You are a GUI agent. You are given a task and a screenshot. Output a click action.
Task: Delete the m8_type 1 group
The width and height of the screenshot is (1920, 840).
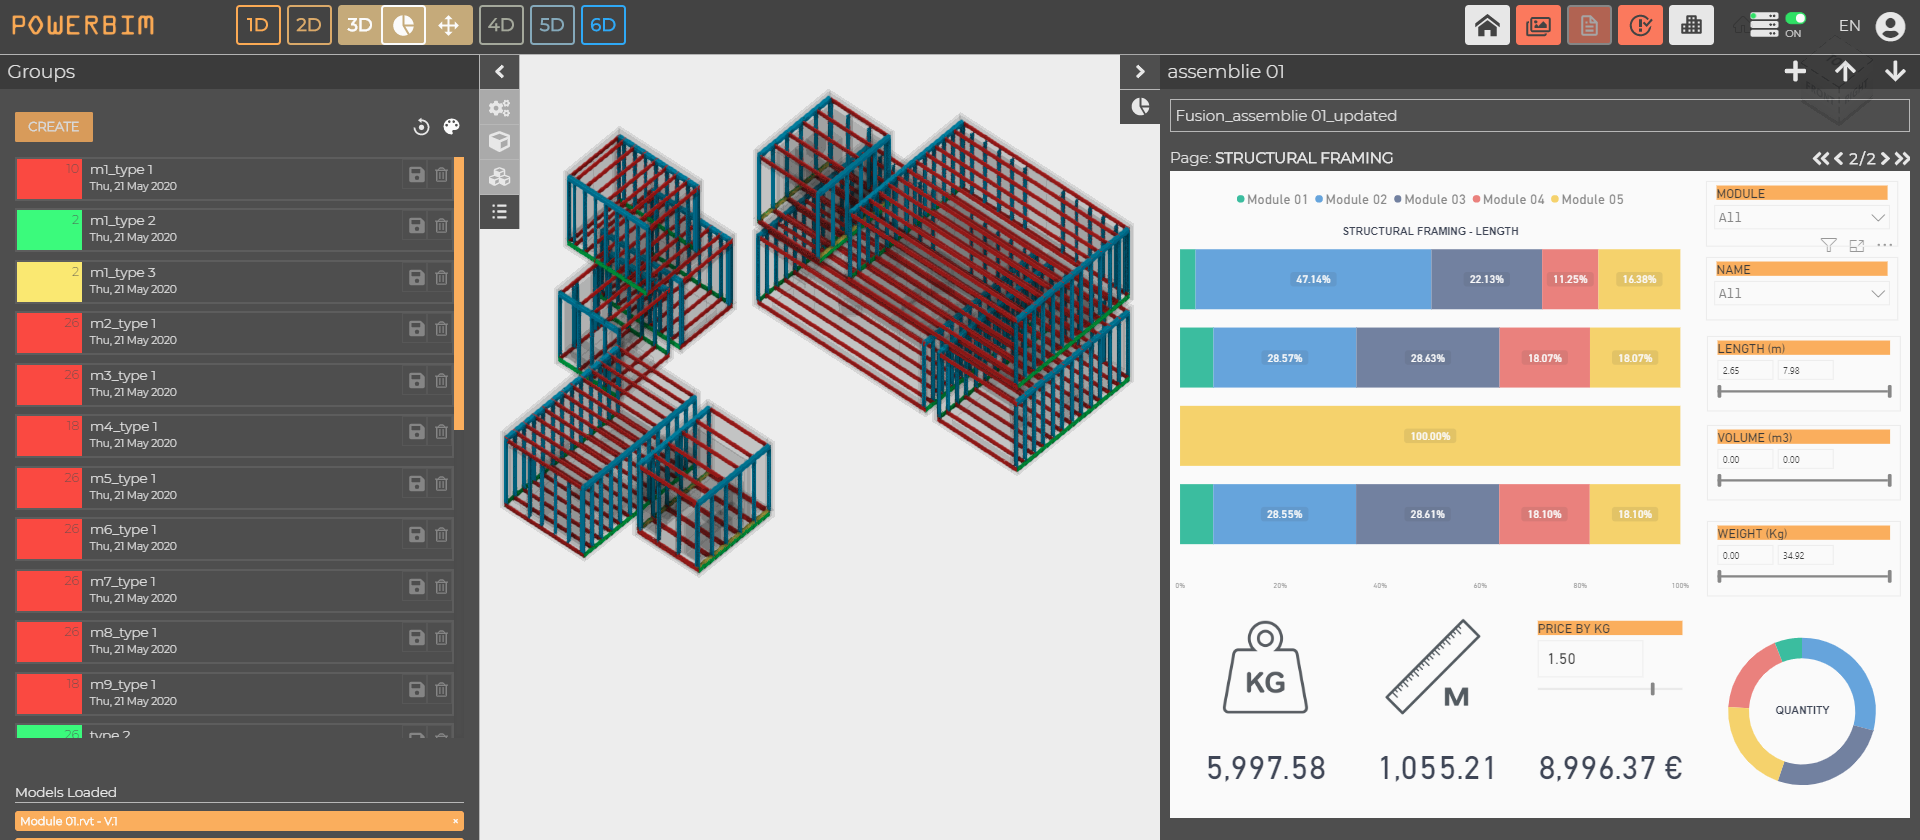tap(441, 638)
